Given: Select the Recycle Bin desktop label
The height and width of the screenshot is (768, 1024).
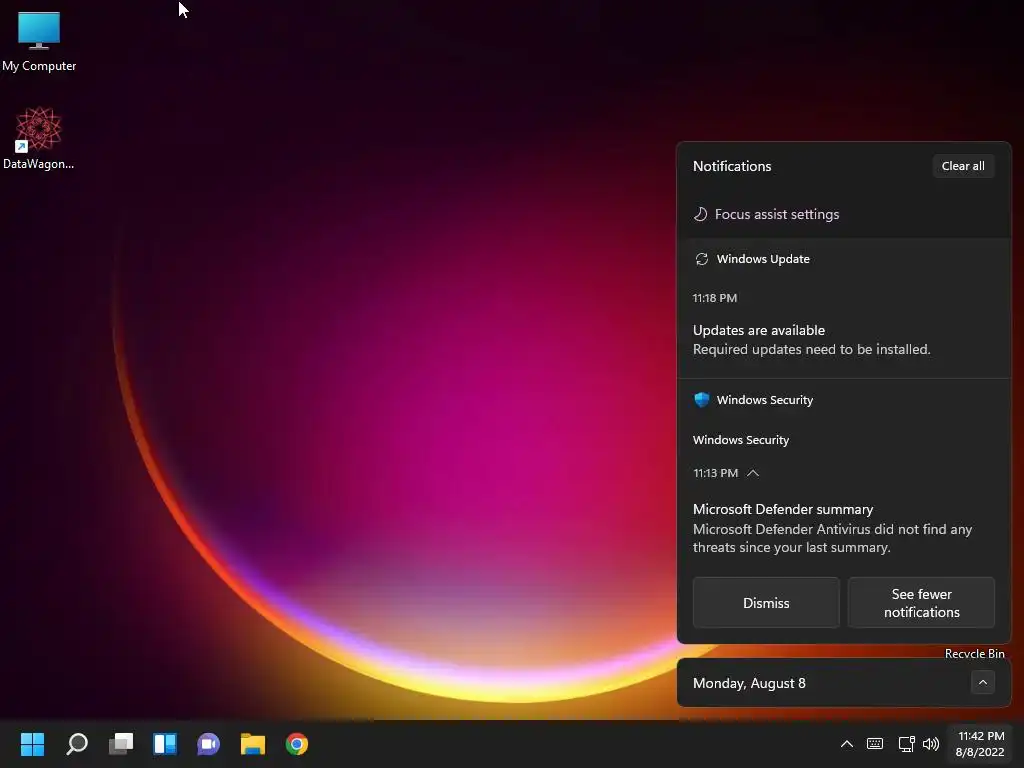Looking at the screenshot, I should (974, 653).
